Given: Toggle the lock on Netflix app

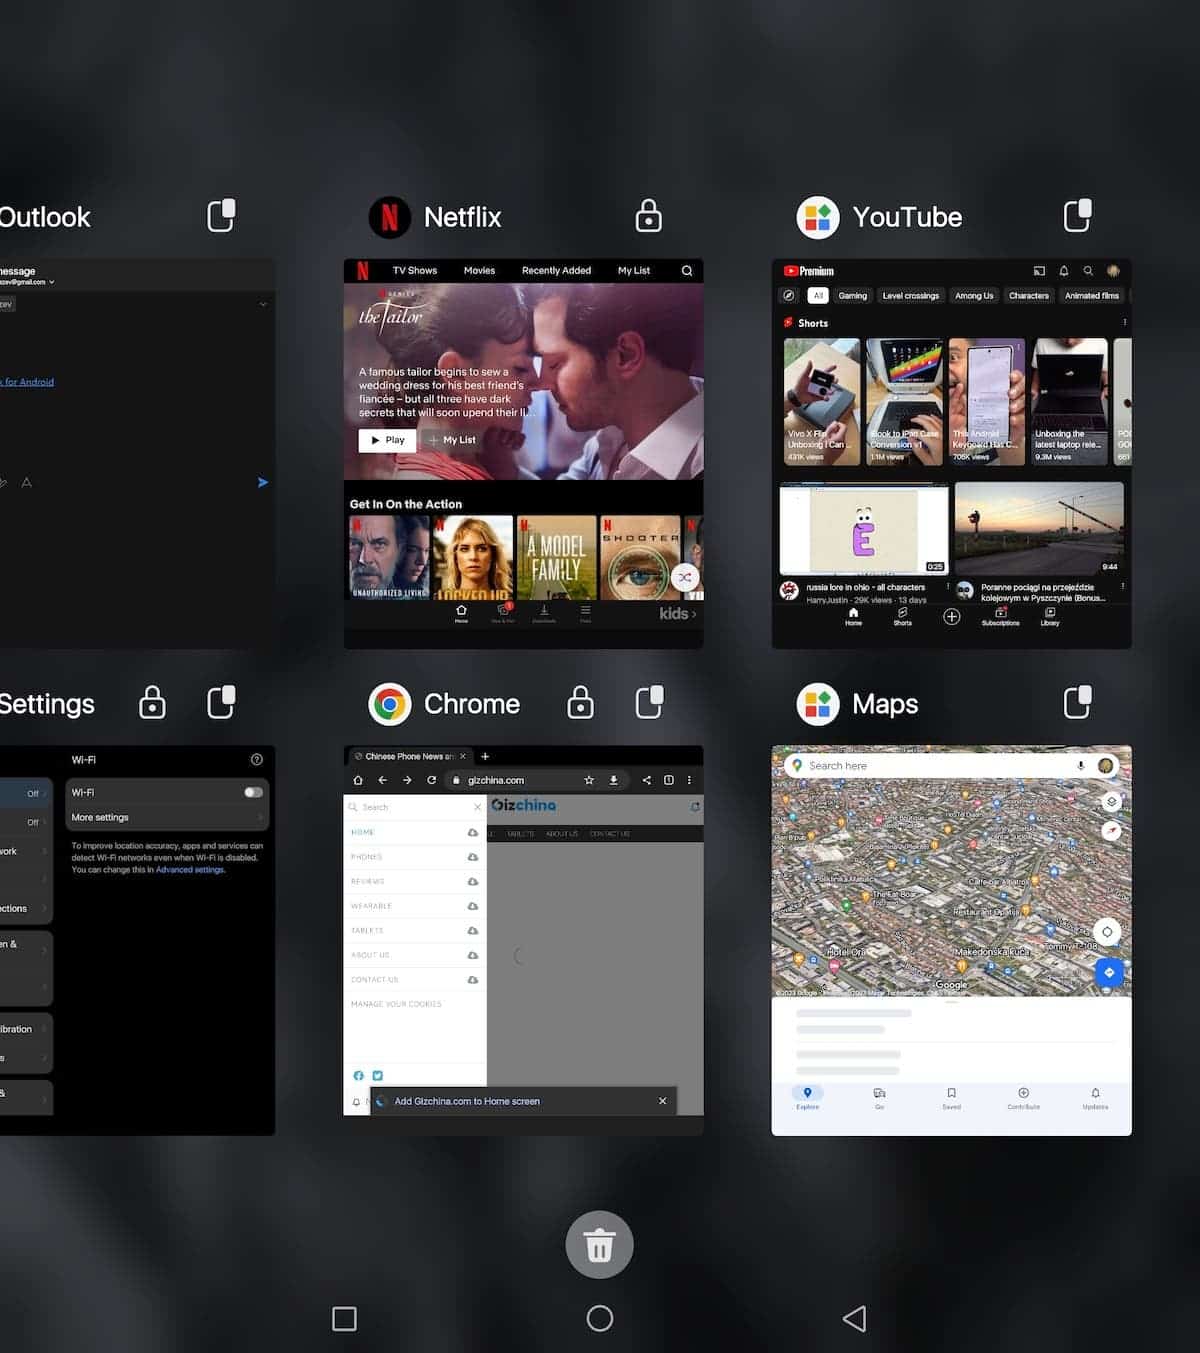Looking at the screenshot, I should click(649, 216).
